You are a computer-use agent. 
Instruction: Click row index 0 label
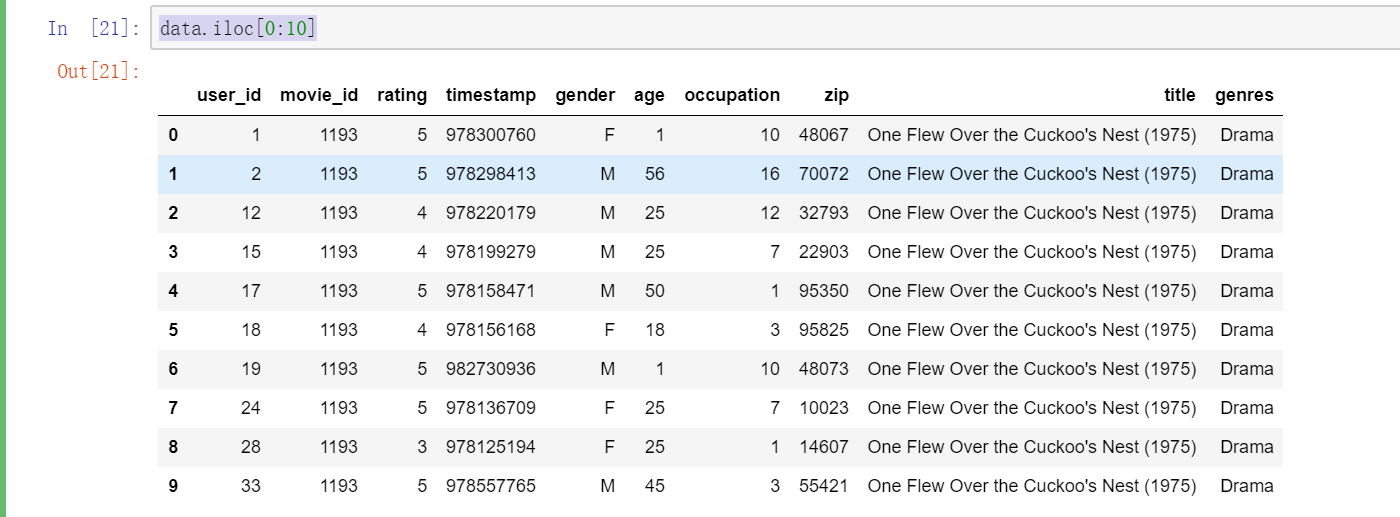173,135
